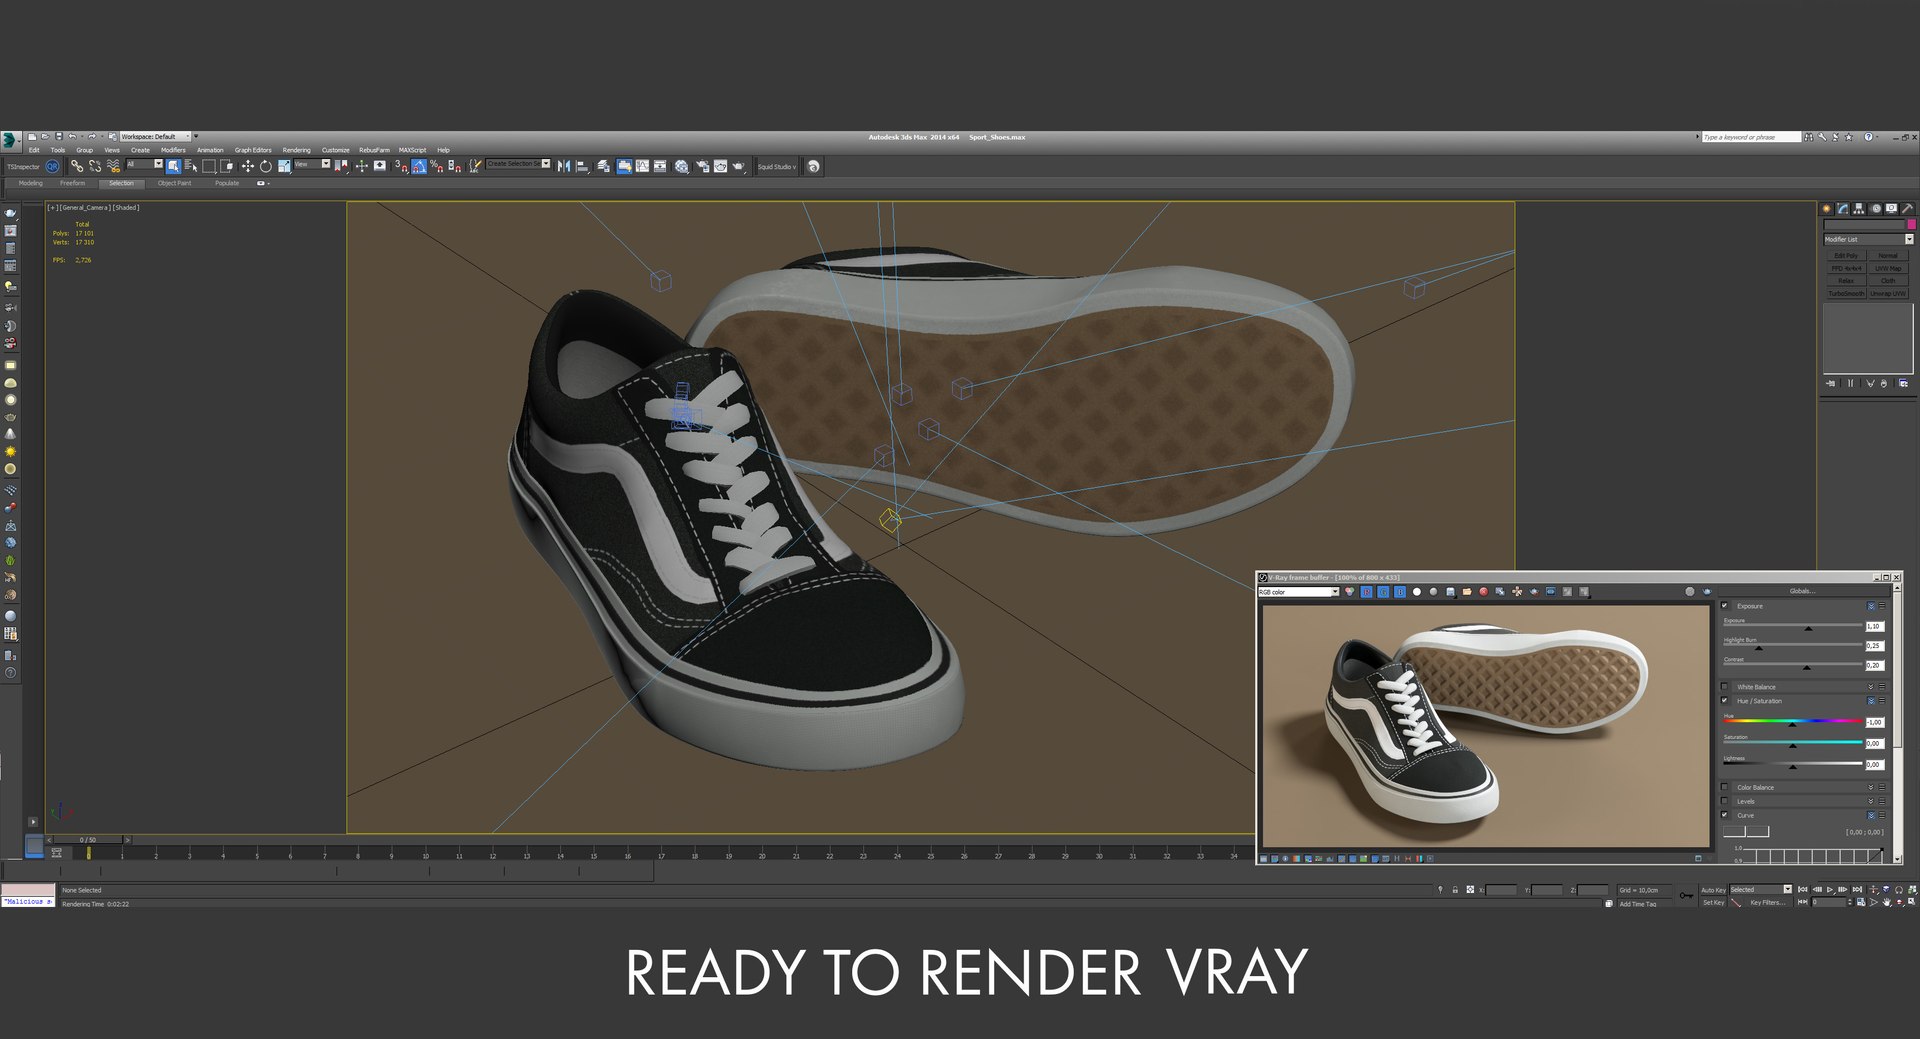Expand the White Balance rollout
Screen dimensions: 1920x1039
(1871, 687)
